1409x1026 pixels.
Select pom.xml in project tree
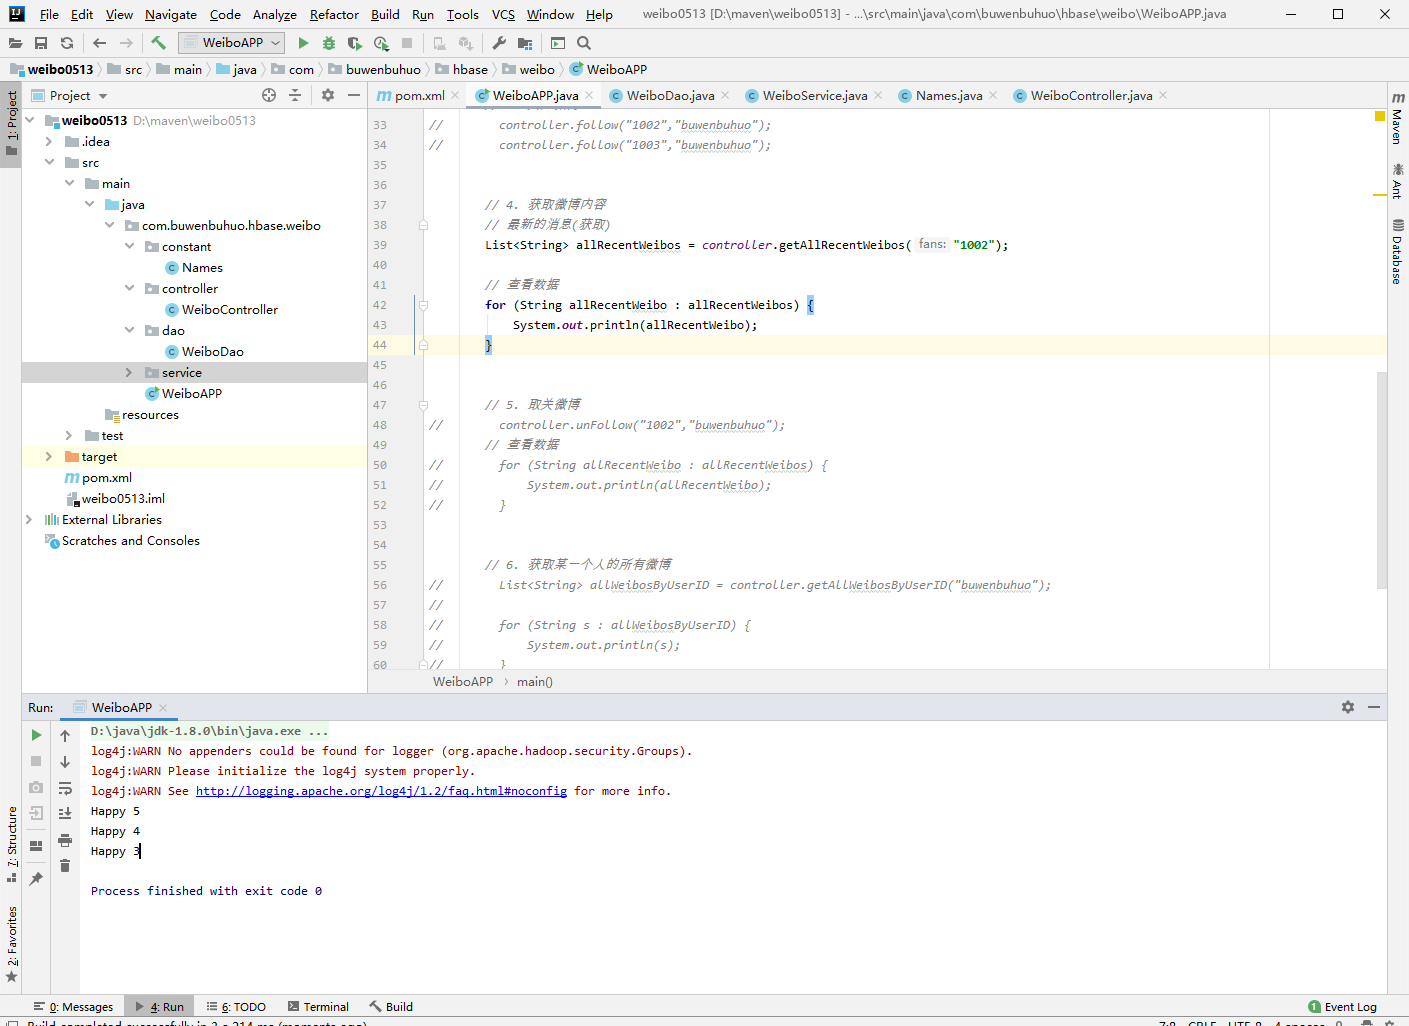point(106,477)
